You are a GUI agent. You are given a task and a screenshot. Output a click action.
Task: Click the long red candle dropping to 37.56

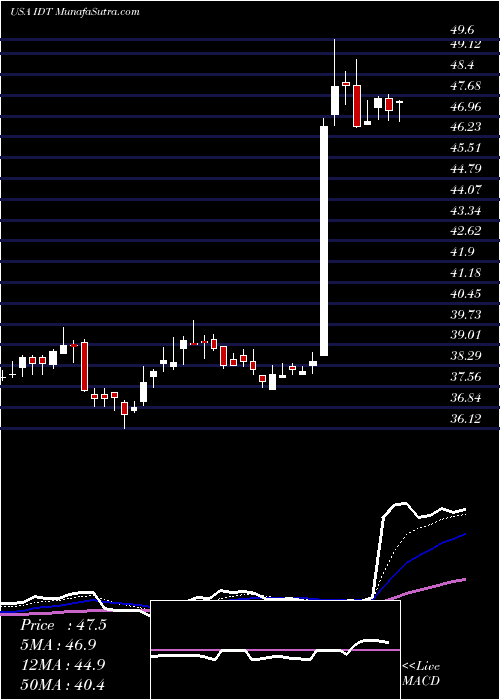[84, 367]
